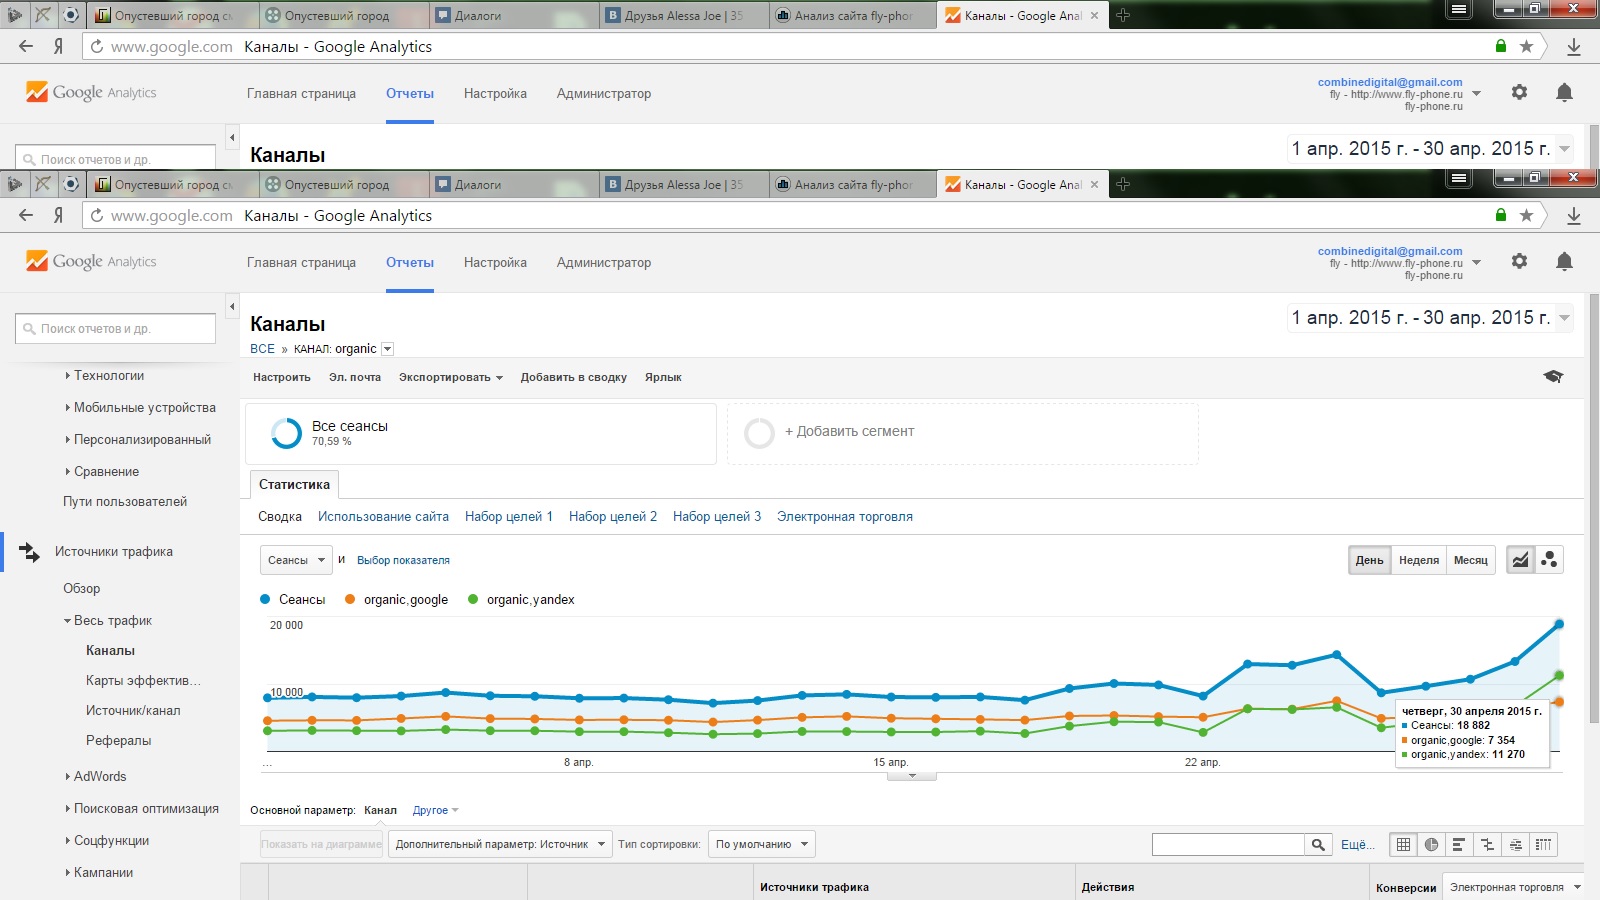Select the Электронная торговля metric group link
This screenshot has height=900, width=1600.
(845, 517)
